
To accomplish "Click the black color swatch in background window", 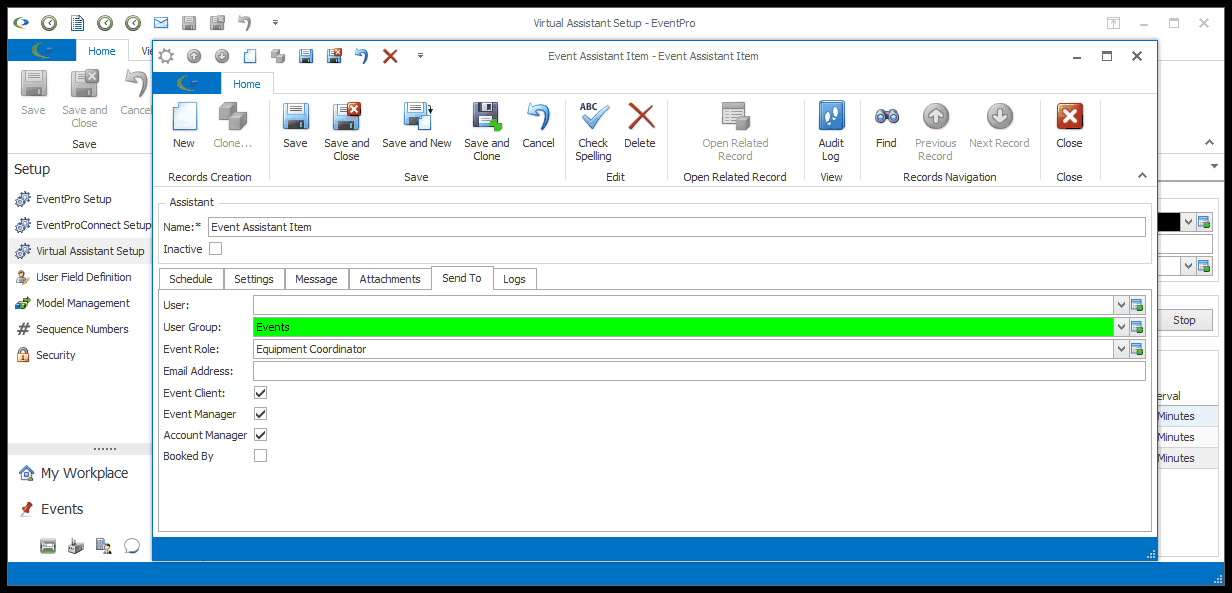I will click(x=1168, y=222).
